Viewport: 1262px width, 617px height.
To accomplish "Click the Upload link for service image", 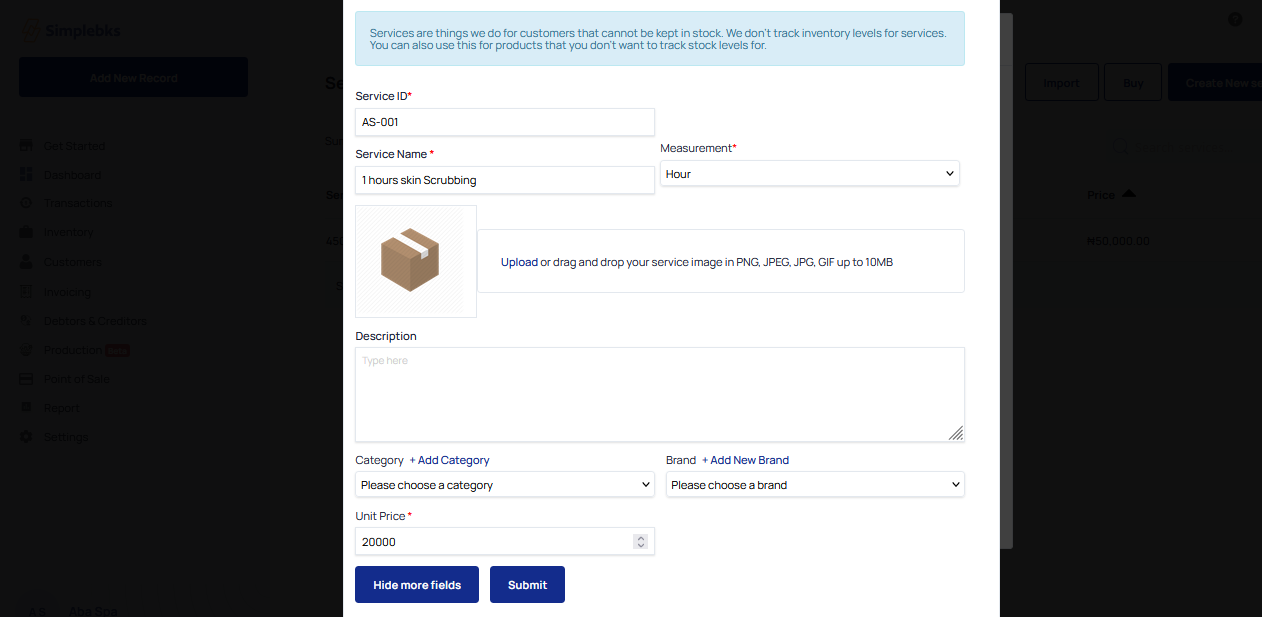I will point(519,262).
